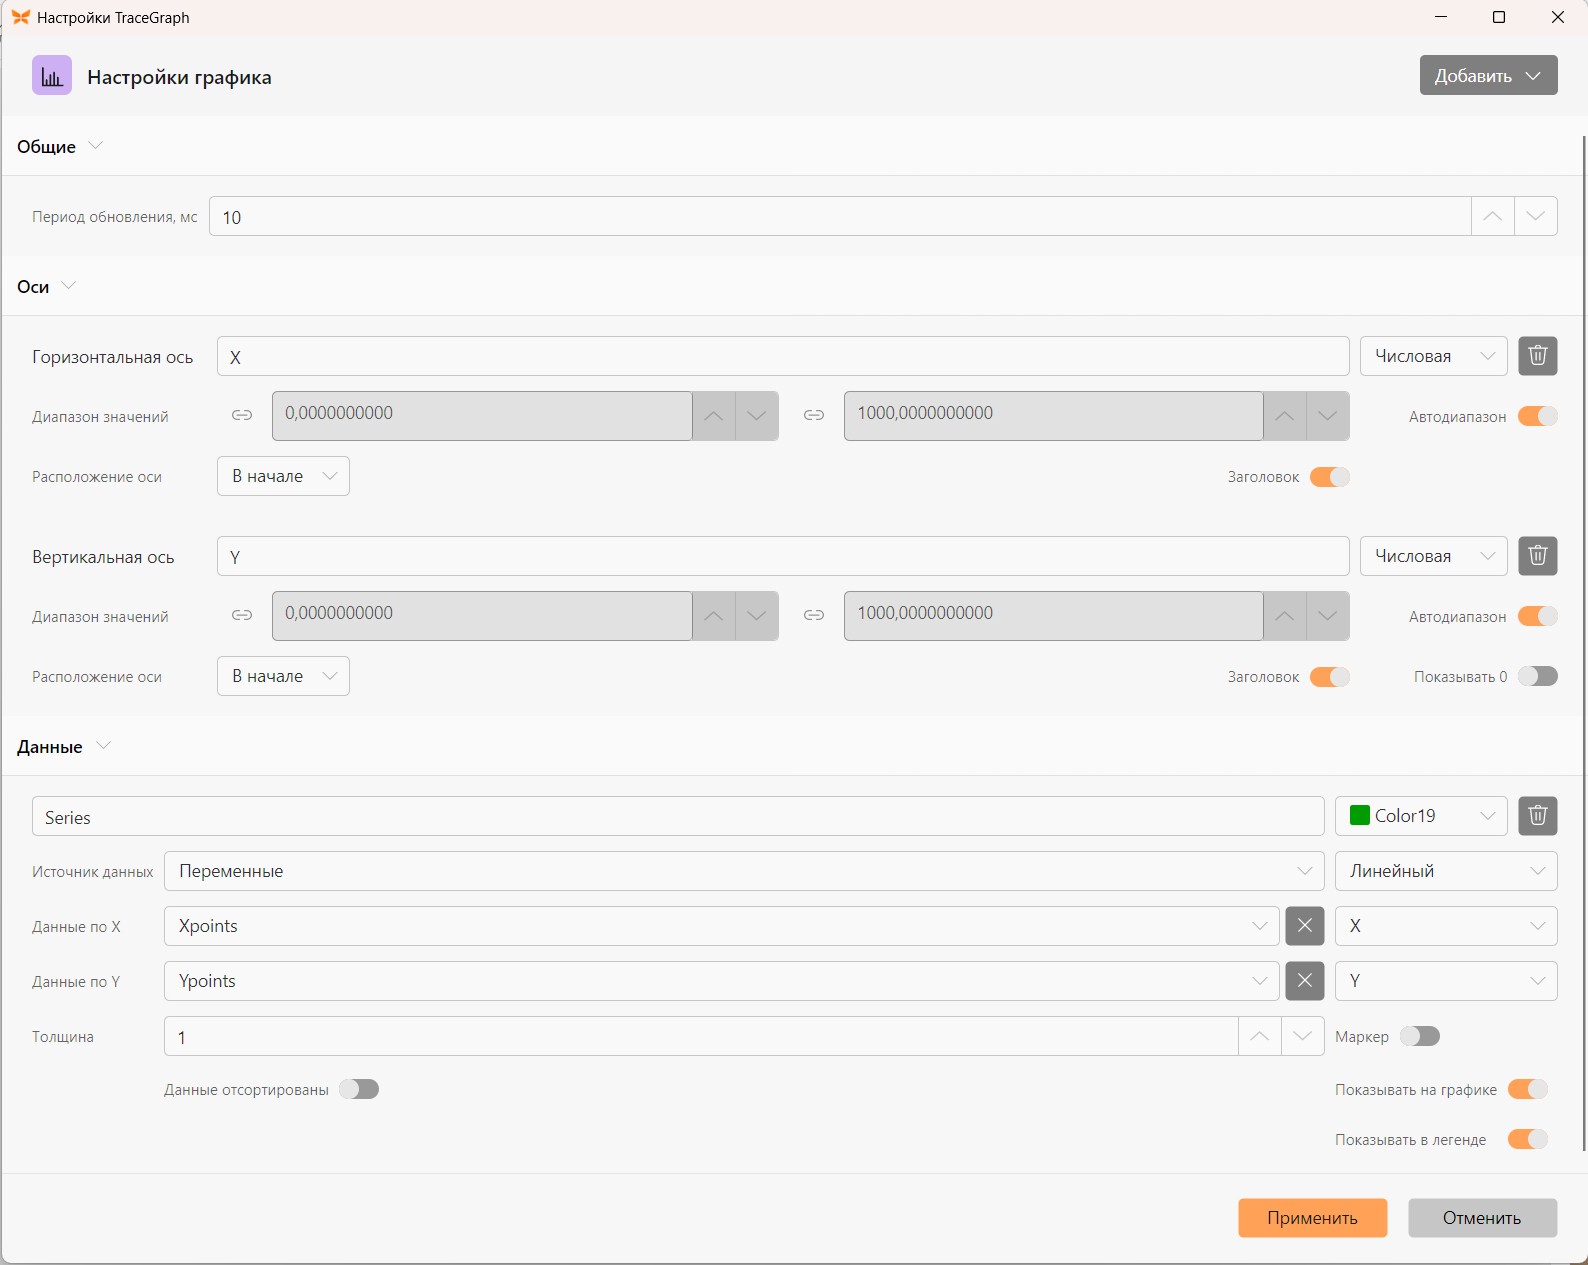Click the horizontal axis name field X
1588x1265 pixels.
pyautogui.click(x=783, y=356)
